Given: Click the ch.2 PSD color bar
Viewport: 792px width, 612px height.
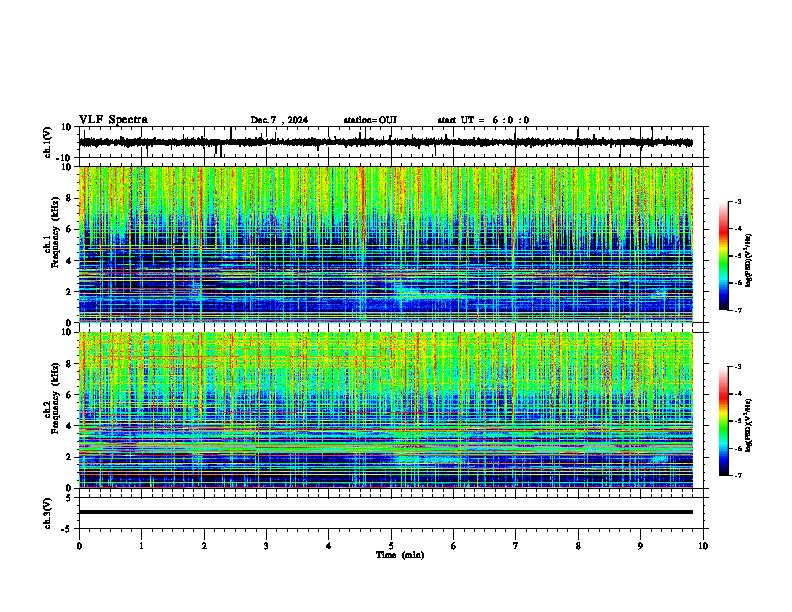Looking at the screenshot, I should click(x=723, y=421).
